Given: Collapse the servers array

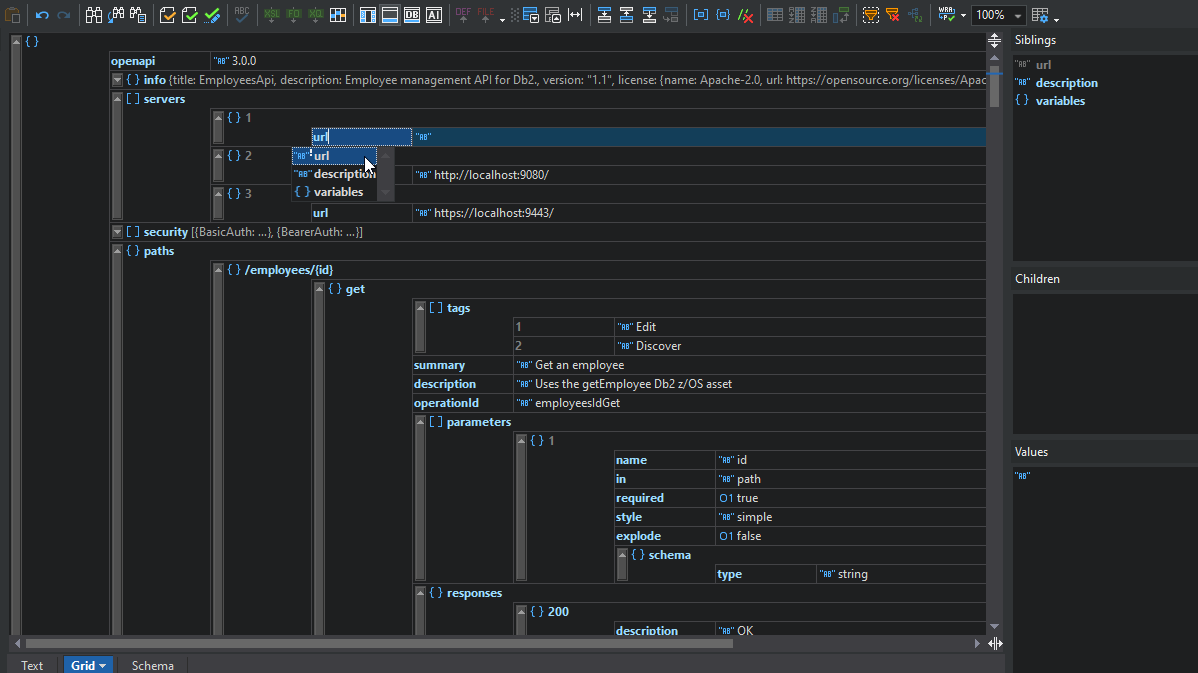Looking at the screenshot, I should pyautogui.click(x=117, y=98).
